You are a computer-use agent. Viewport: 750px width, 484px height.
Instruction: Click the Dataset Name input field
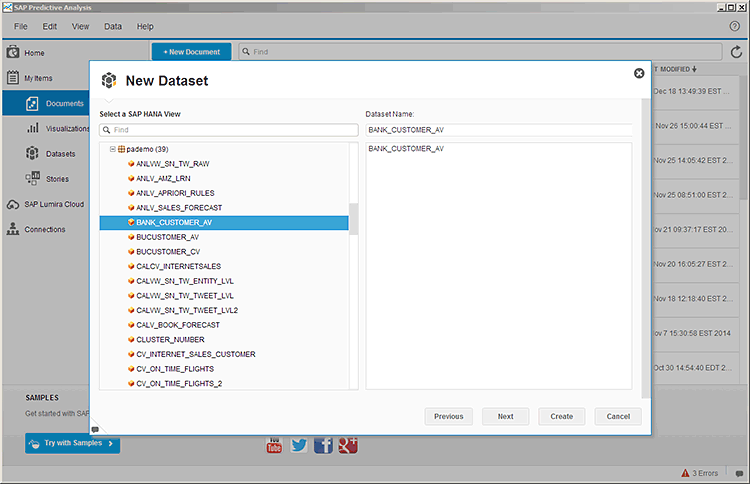click(x=499, y=130)
